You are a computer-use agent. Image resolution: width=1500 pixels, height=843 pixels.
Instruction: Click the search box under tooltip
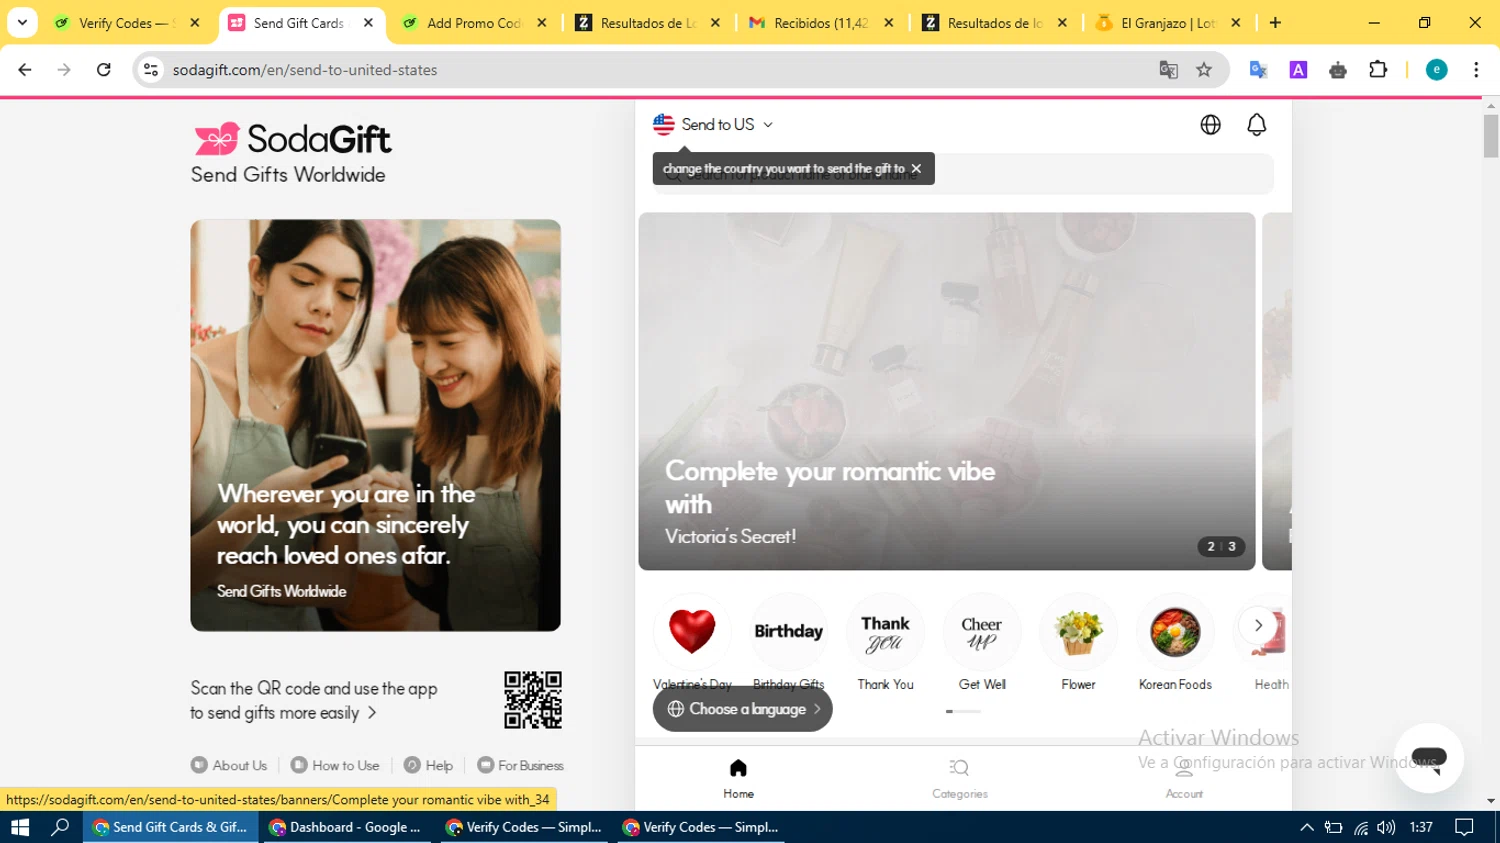click(x=963, y=174)
